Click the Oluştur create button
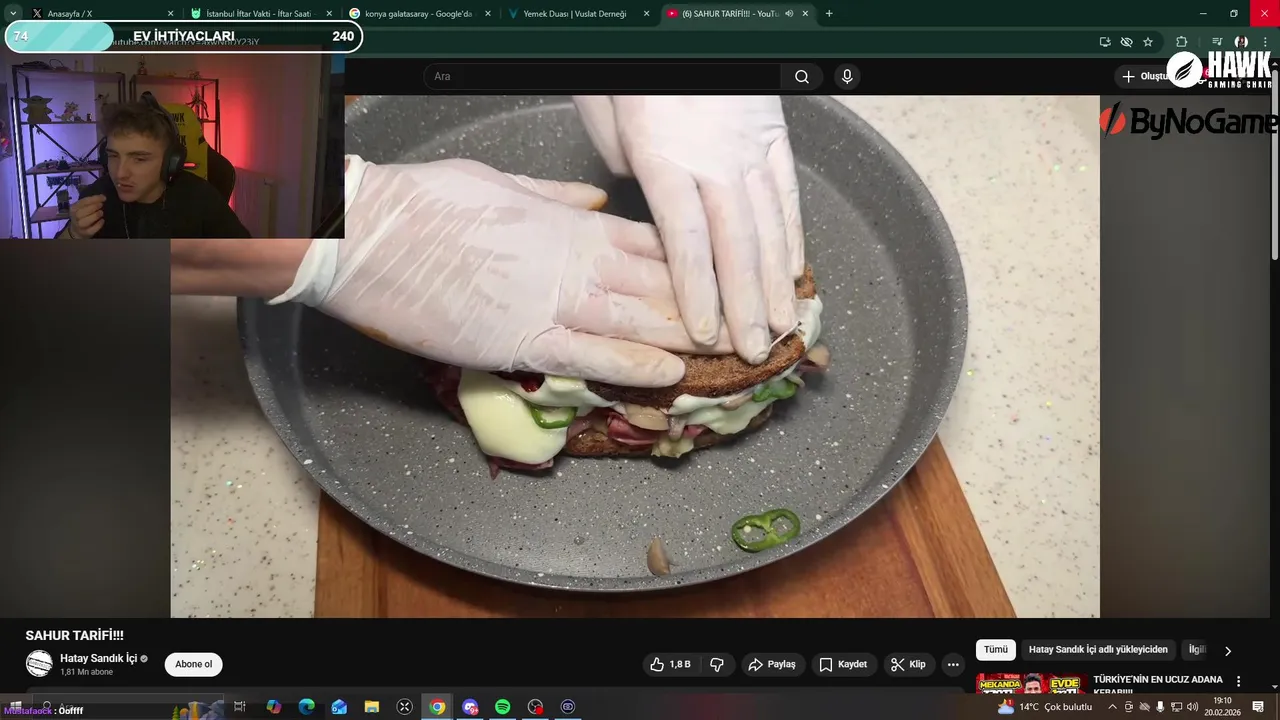The height and width of the screenshot is (720, 1280). click(x=1146, y=77)
